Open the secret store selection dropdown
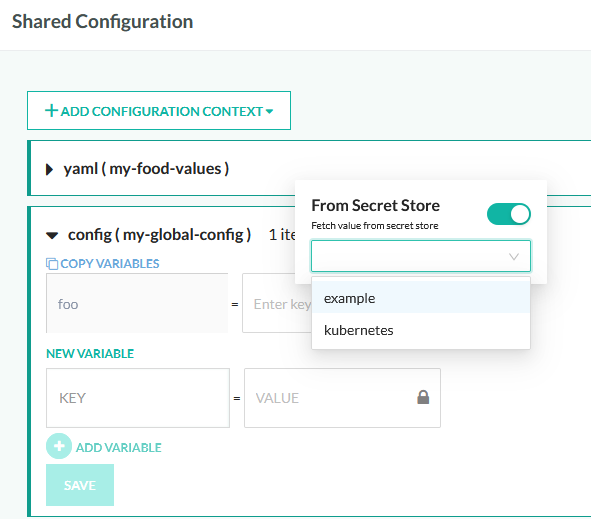The width and height of the screenshot is (591, 519). pyautogui.click(x=421, y=256)
